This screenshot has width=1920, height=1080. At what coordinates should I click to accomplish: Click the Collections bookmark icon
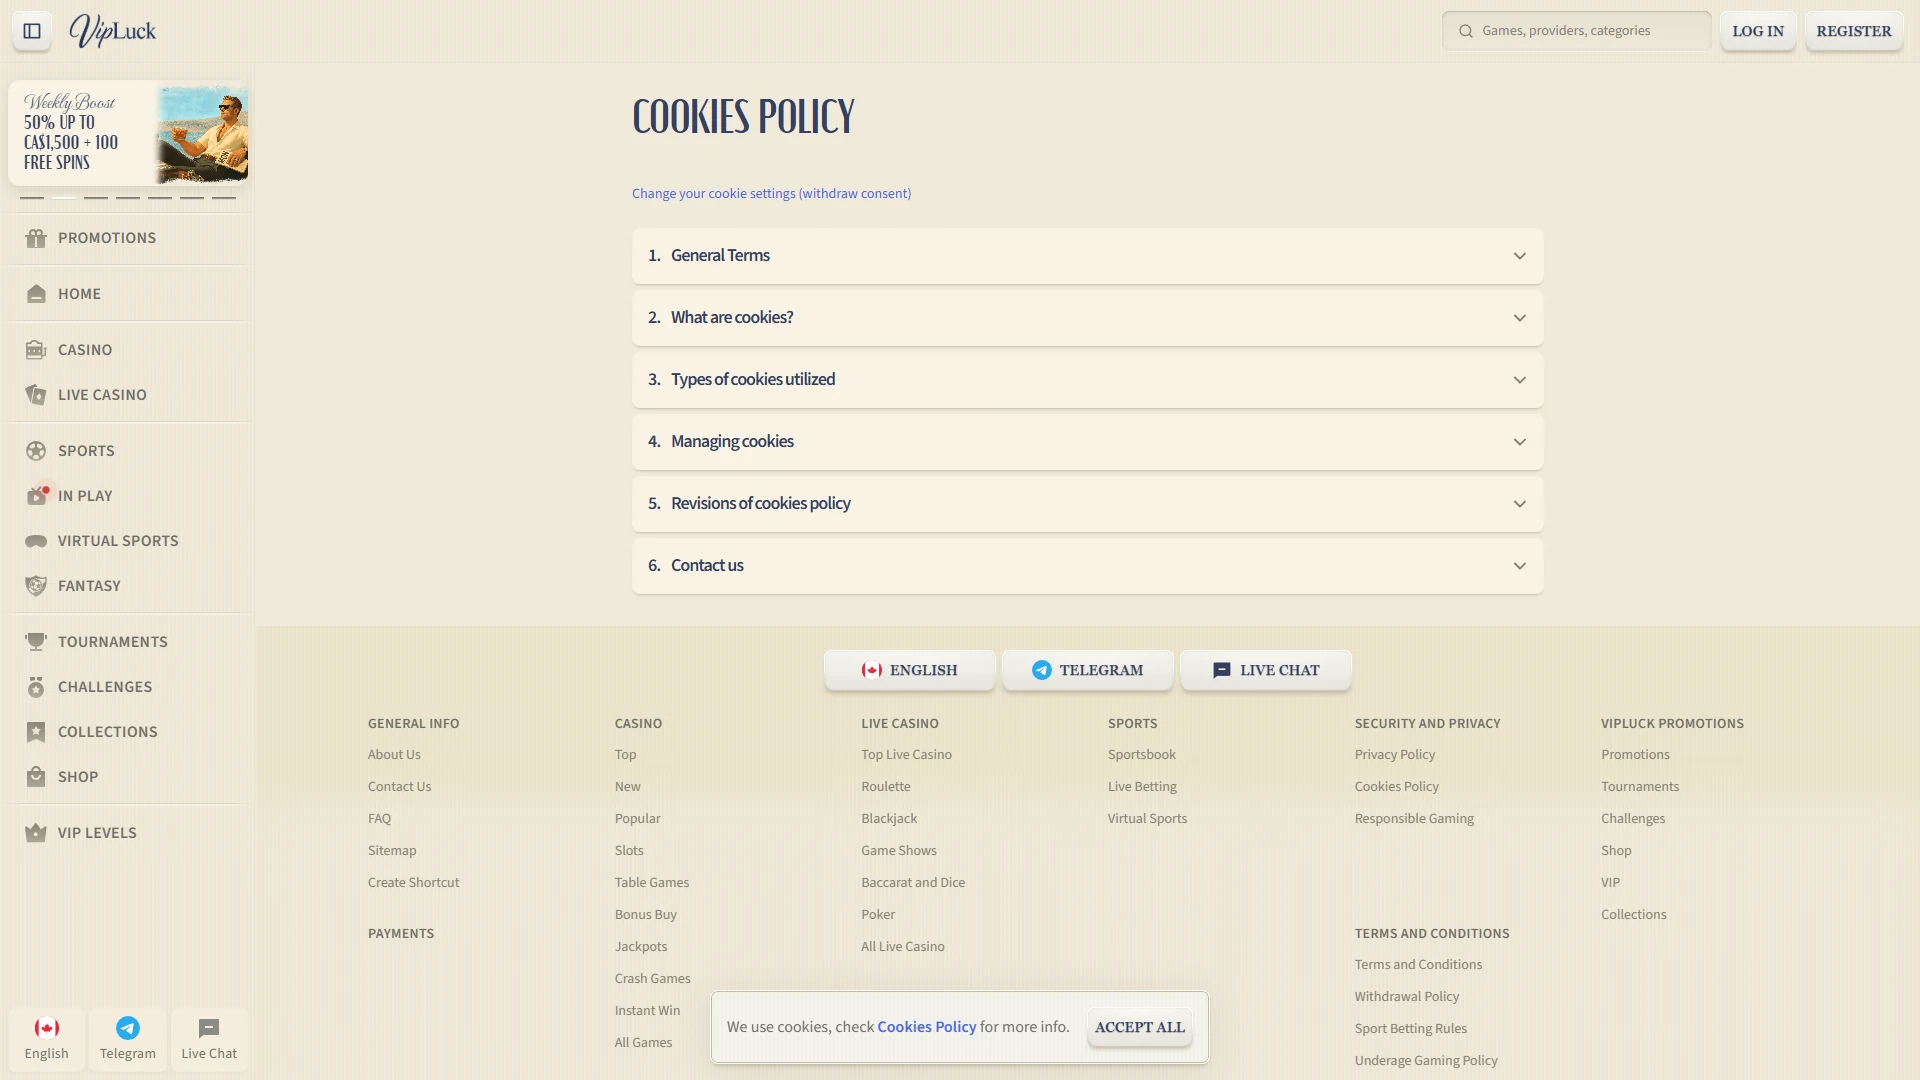[36, 732]
